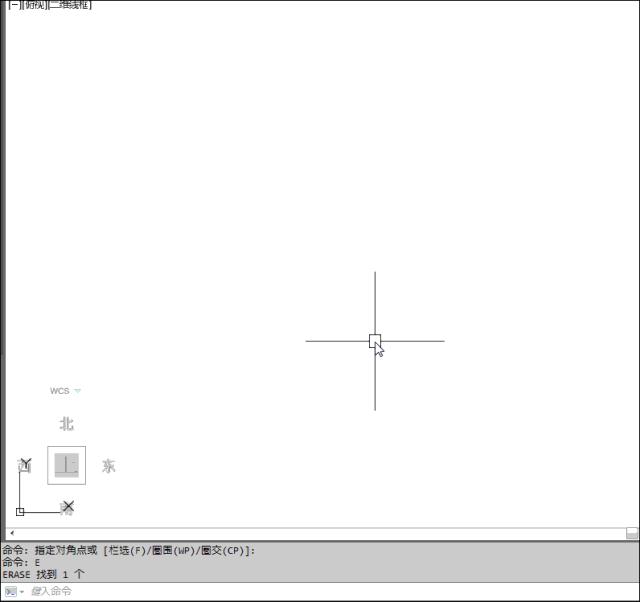Open the 二维线框 visual style menu
This screenshot has height=602, width=640.
click(x=69, y=5)
